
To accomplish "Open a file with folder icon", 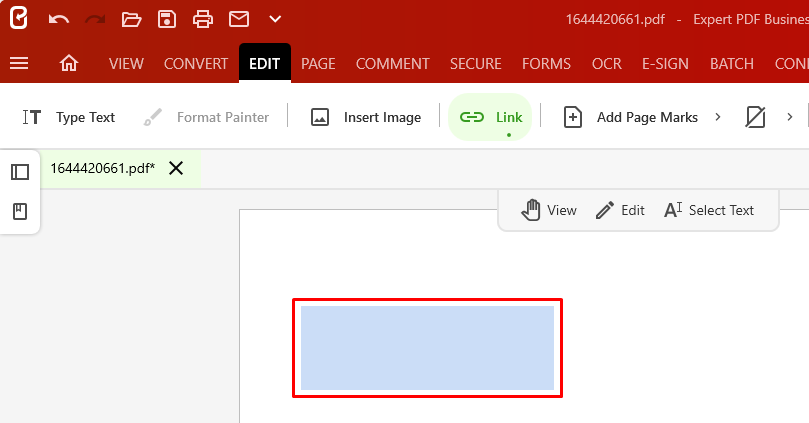I will pos(131,19).
